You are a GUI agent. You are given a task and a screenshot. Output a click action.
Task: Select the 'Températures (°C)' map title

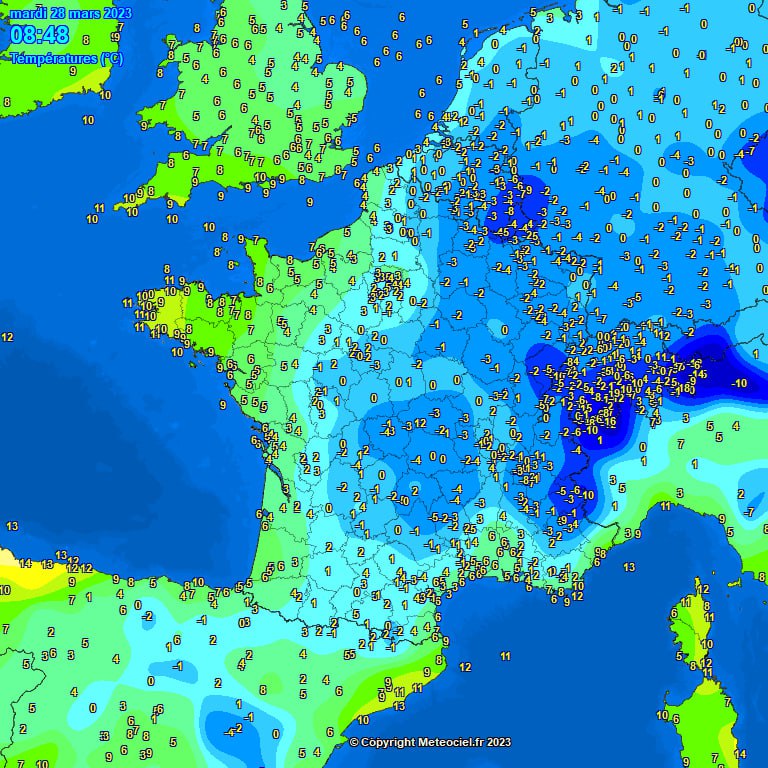point(66,58)
